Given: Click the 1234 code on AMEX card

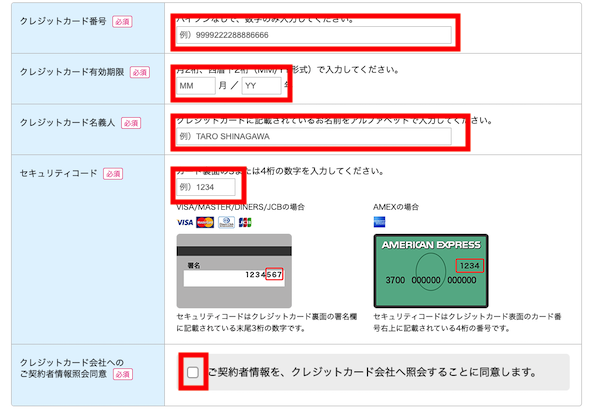Looking at the screenshot, I should 470,265.
